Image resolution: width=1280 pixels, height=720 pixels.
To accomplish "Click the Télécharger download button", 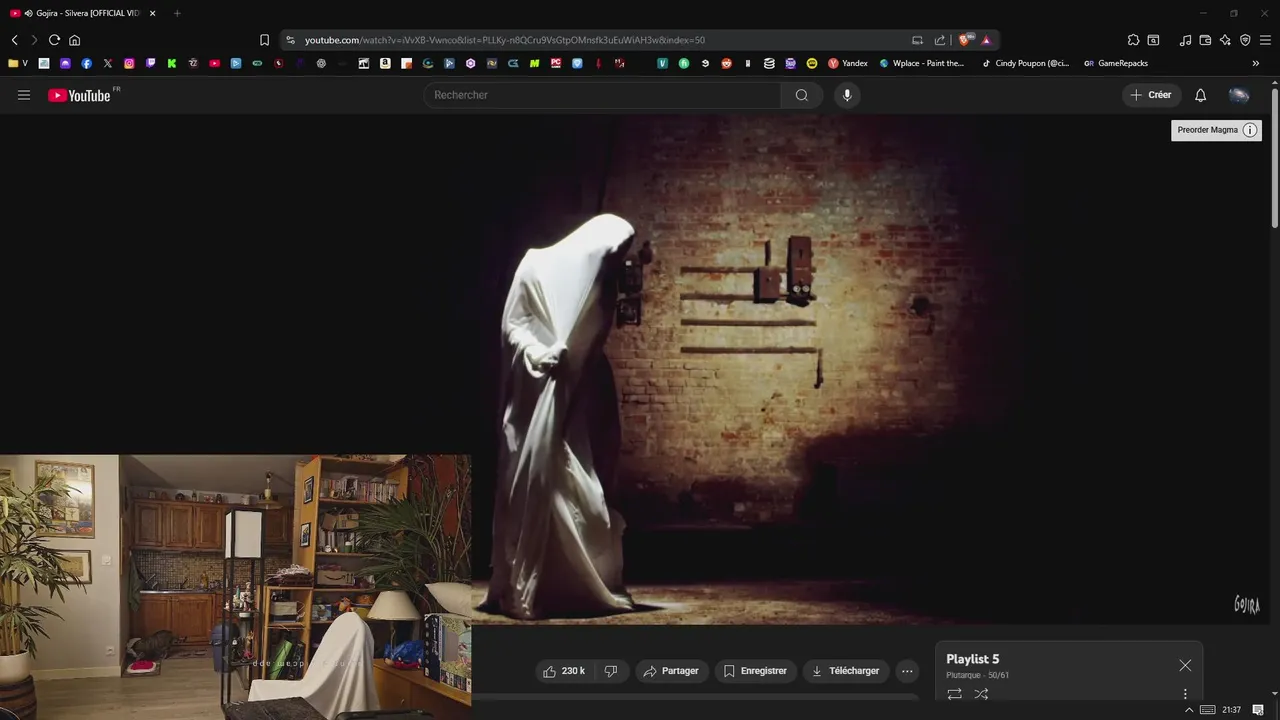I will (845, 671).
